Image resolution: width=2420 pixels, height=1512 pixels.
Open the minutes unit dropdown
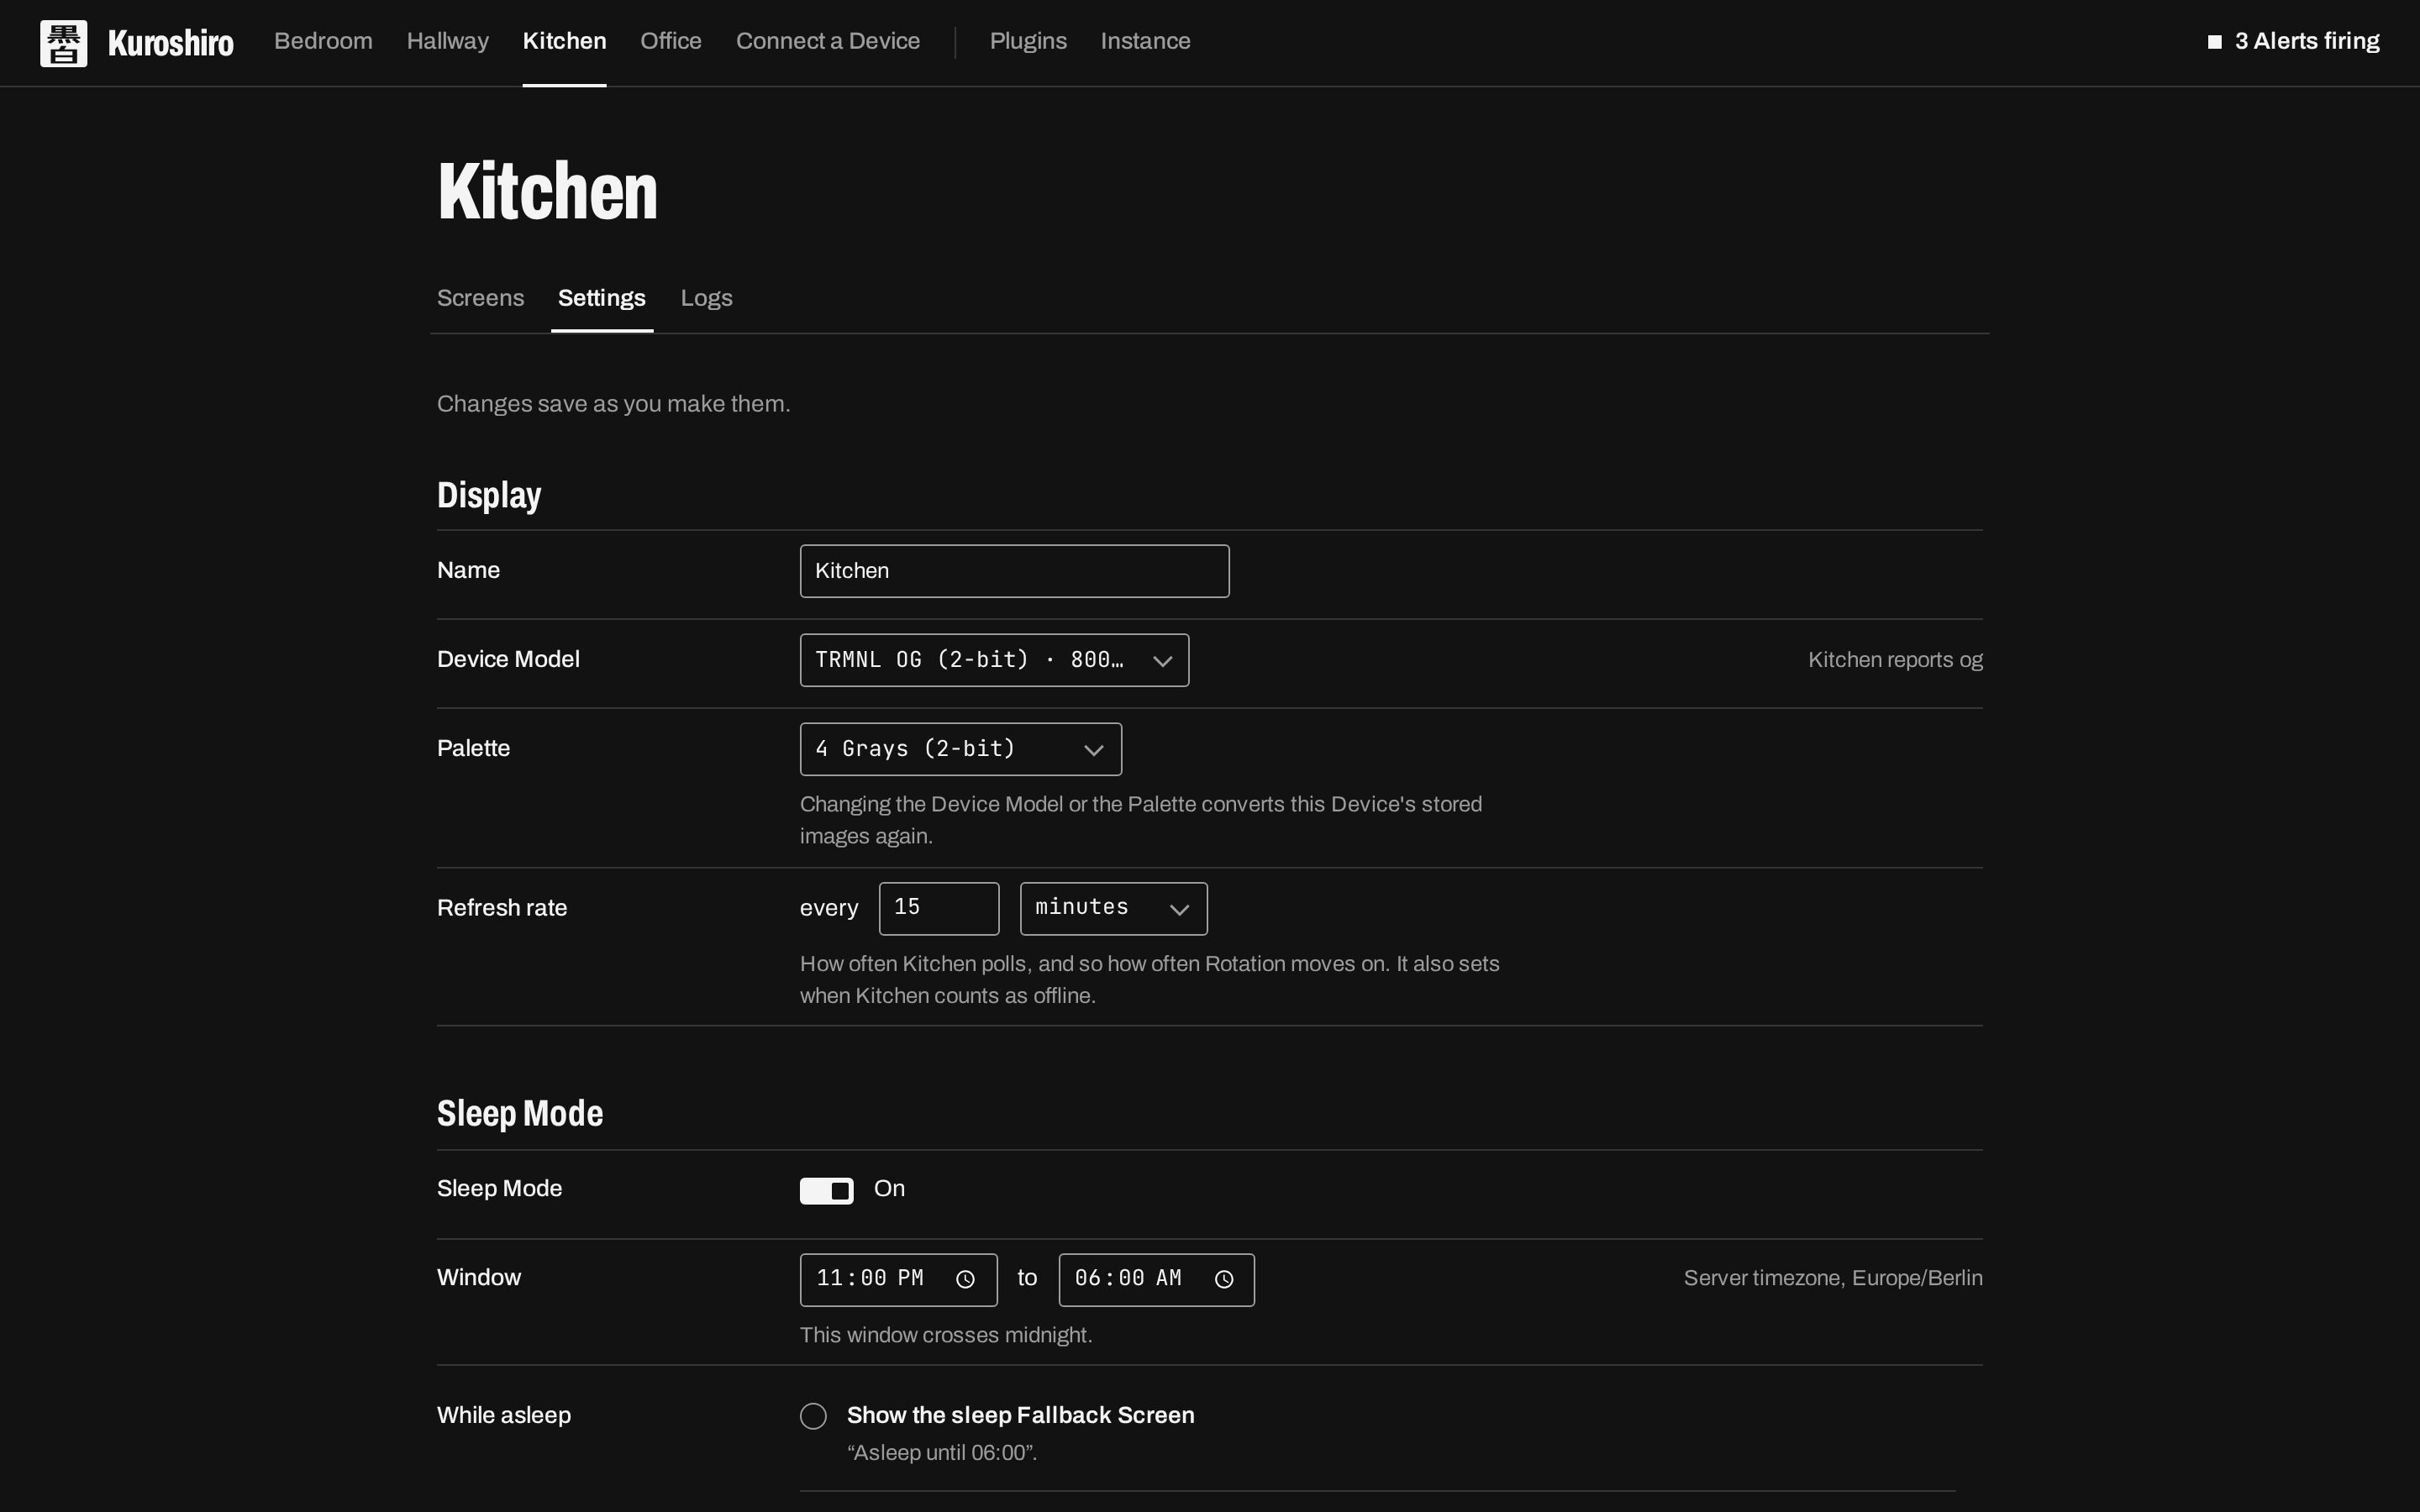tap(1113, 908)
